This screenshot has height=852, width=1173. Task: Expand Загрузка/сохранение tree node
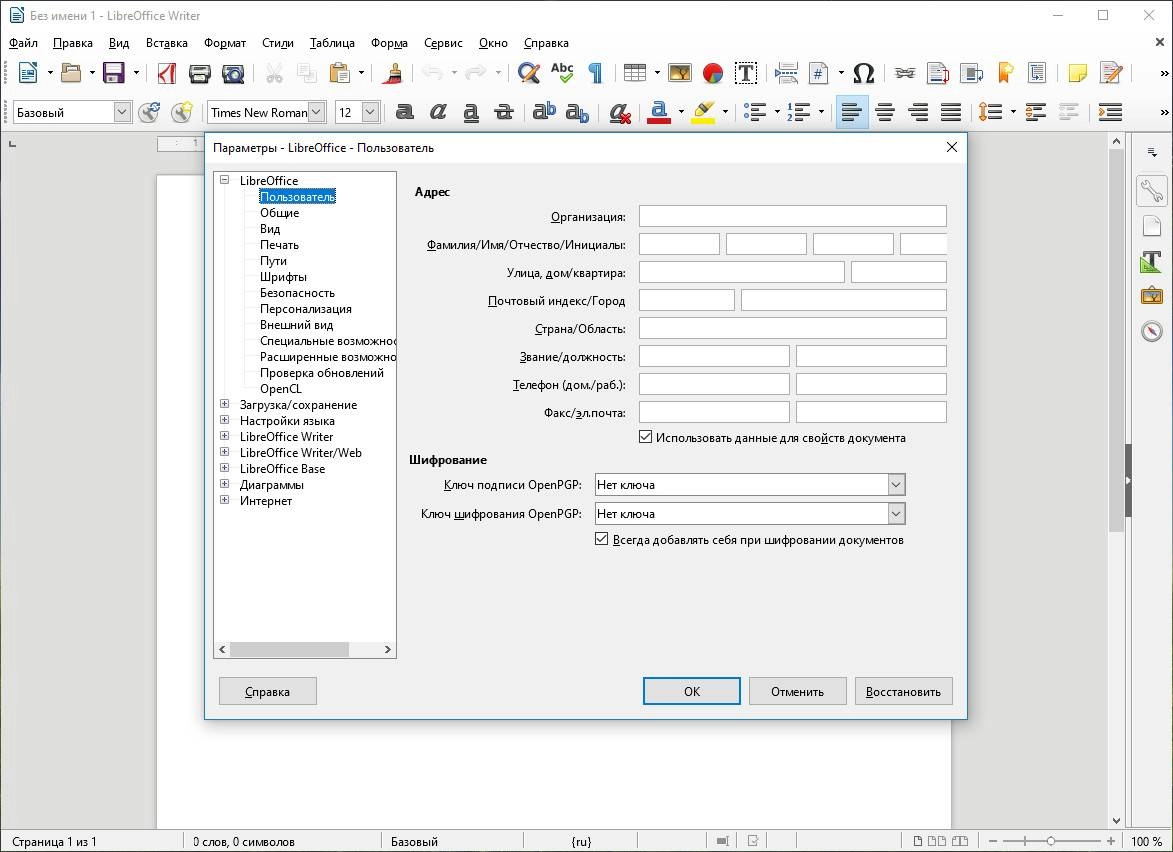click(224, 404)
